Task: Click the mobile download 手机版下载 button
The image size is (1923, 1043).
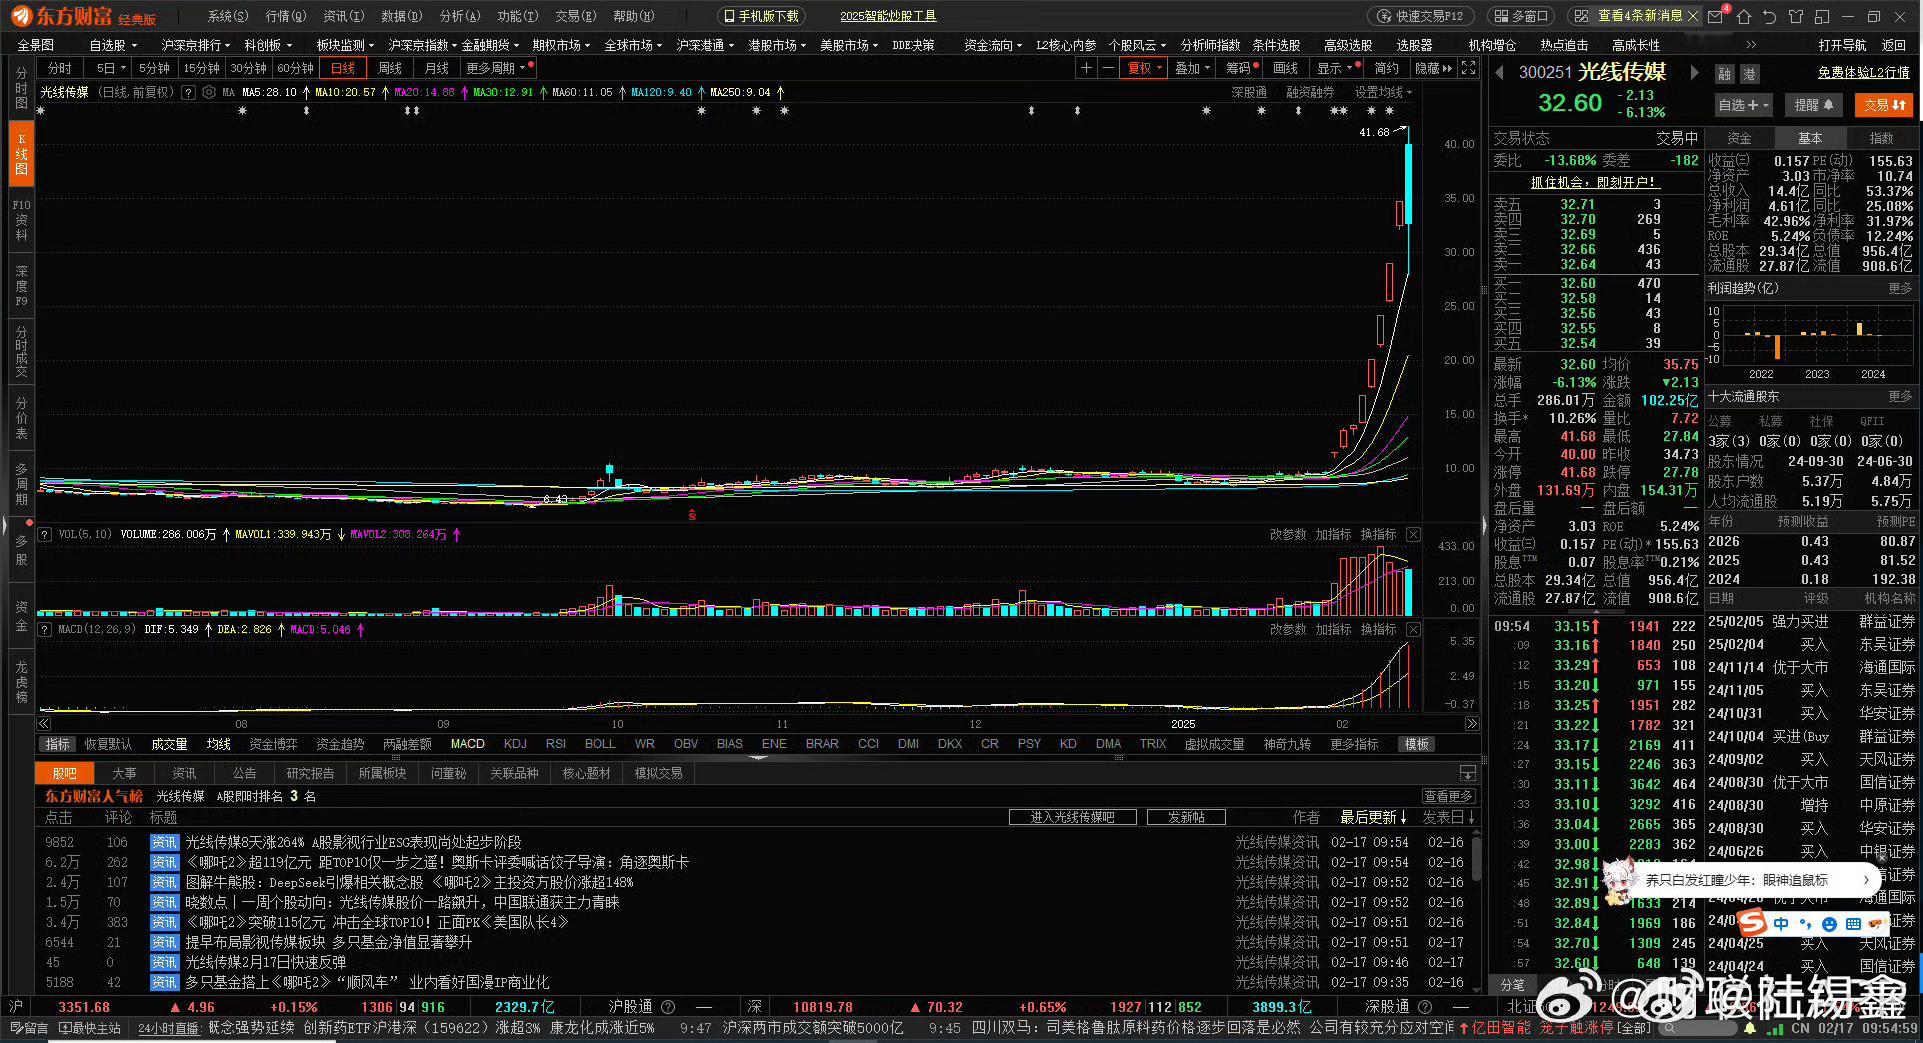Action: tap(762, 16)
